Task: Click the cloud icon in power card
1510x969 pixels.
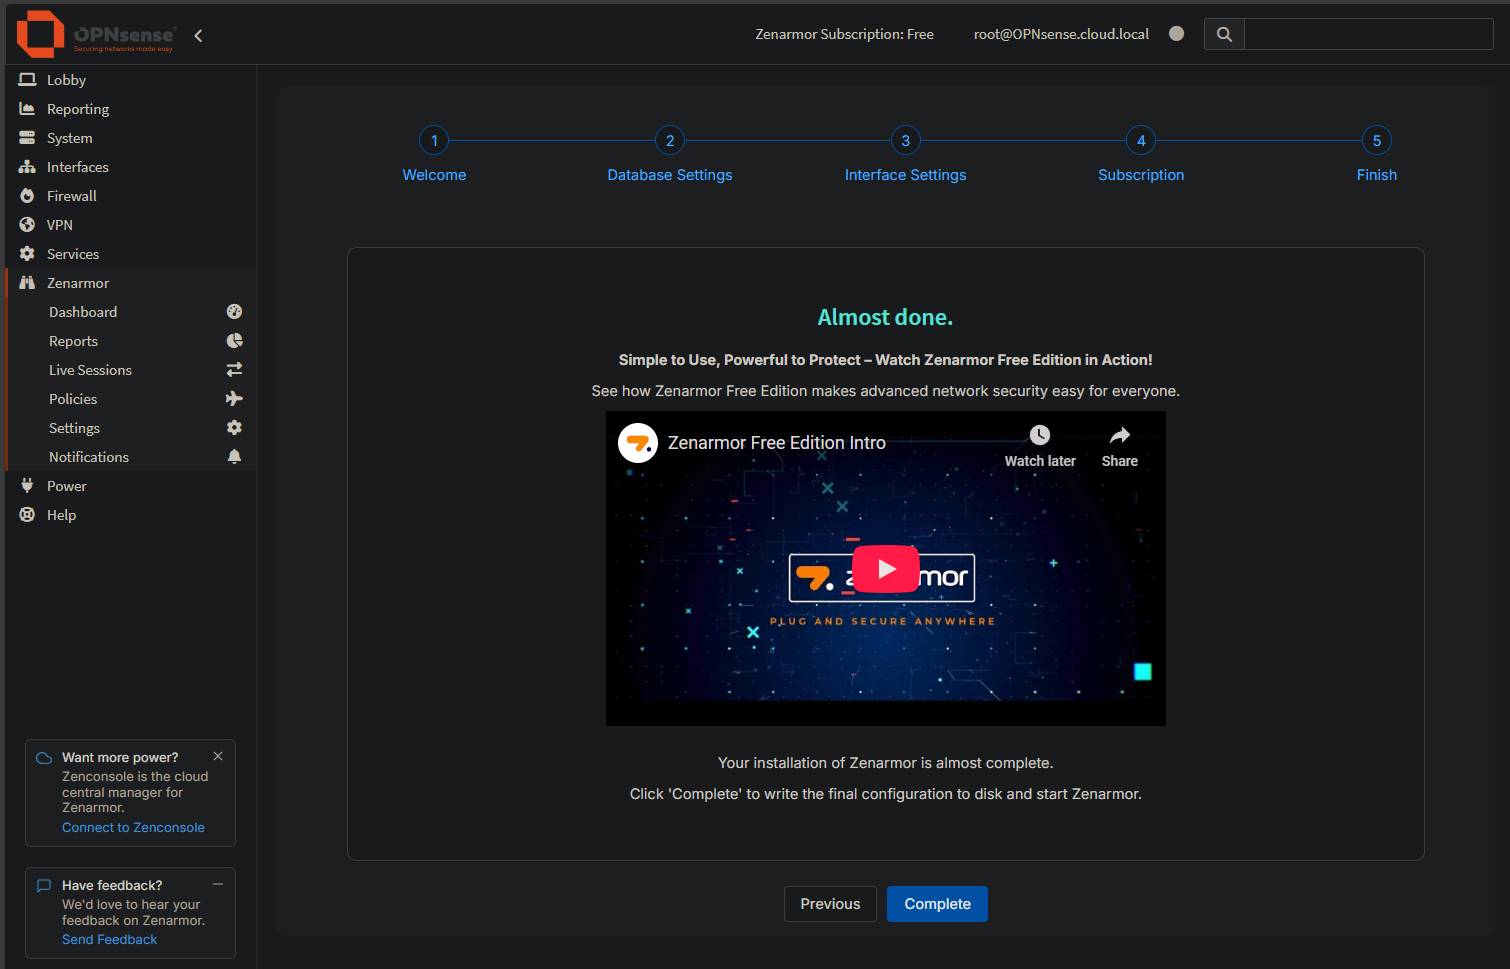Action: tap(44, 758)
